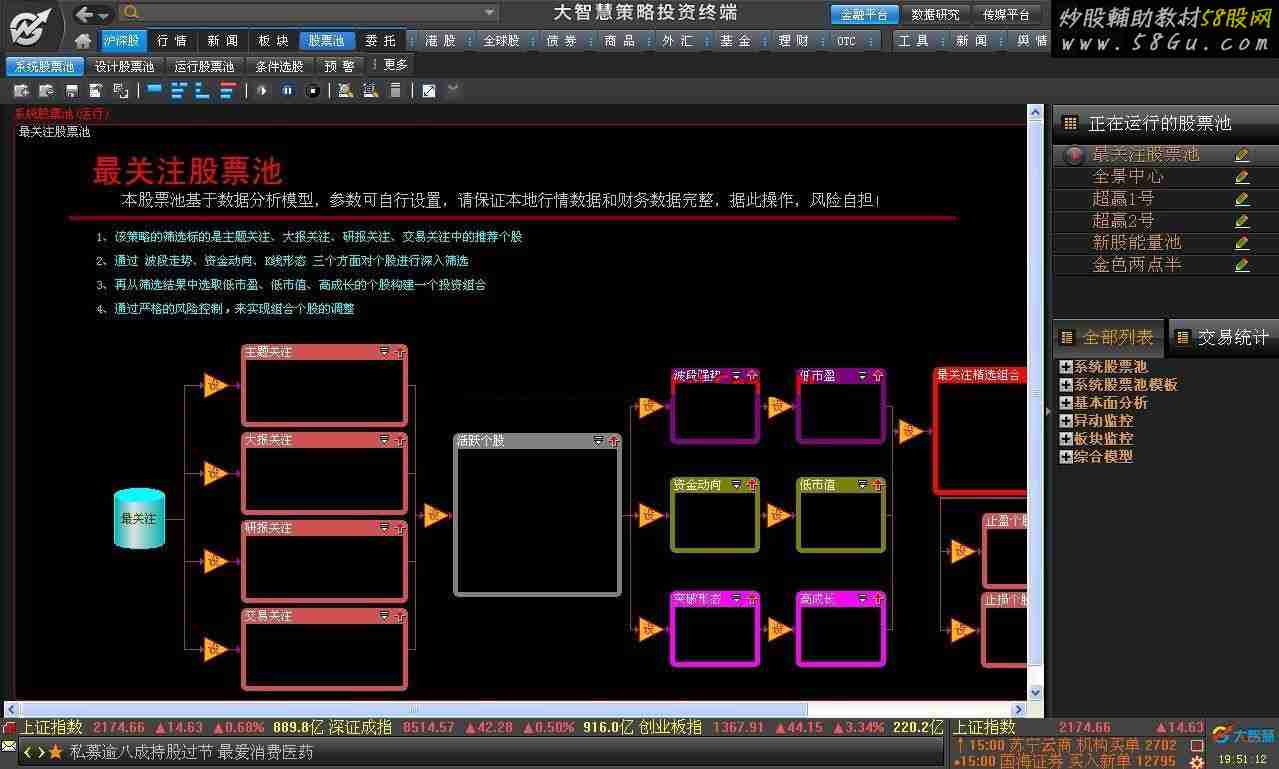
Task: Toggle pin on 交易关注 node
Action: (x=400, y=616)
